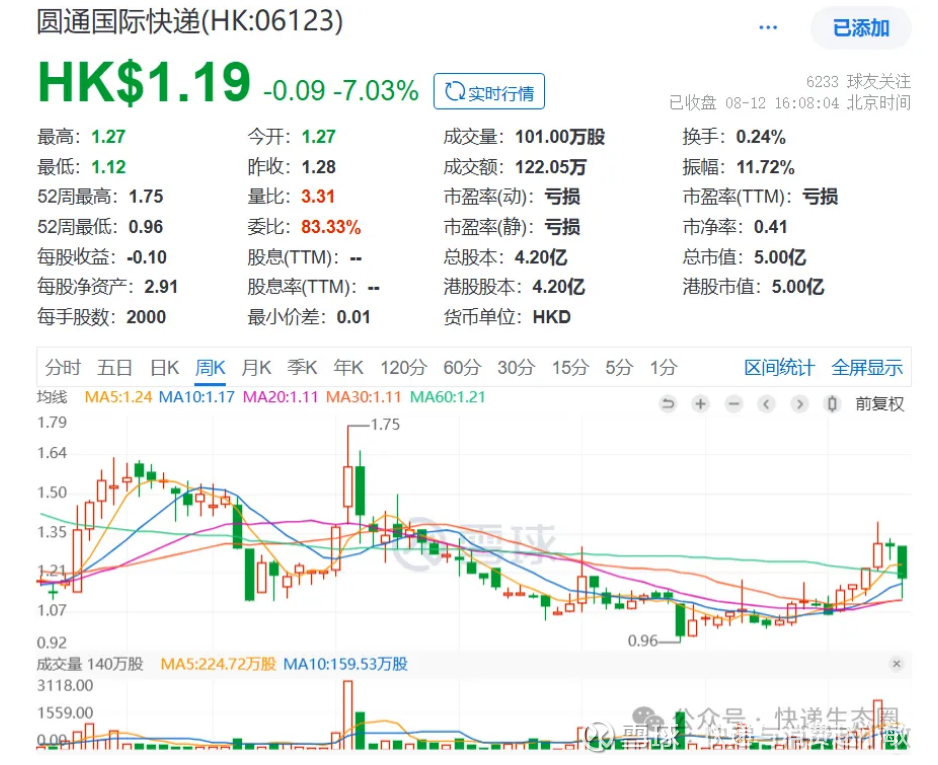Image resolution: width=938 pixels, height=765 pixels.
Task: Click the tallest red volume bar
Action: [x=348, y=715]
